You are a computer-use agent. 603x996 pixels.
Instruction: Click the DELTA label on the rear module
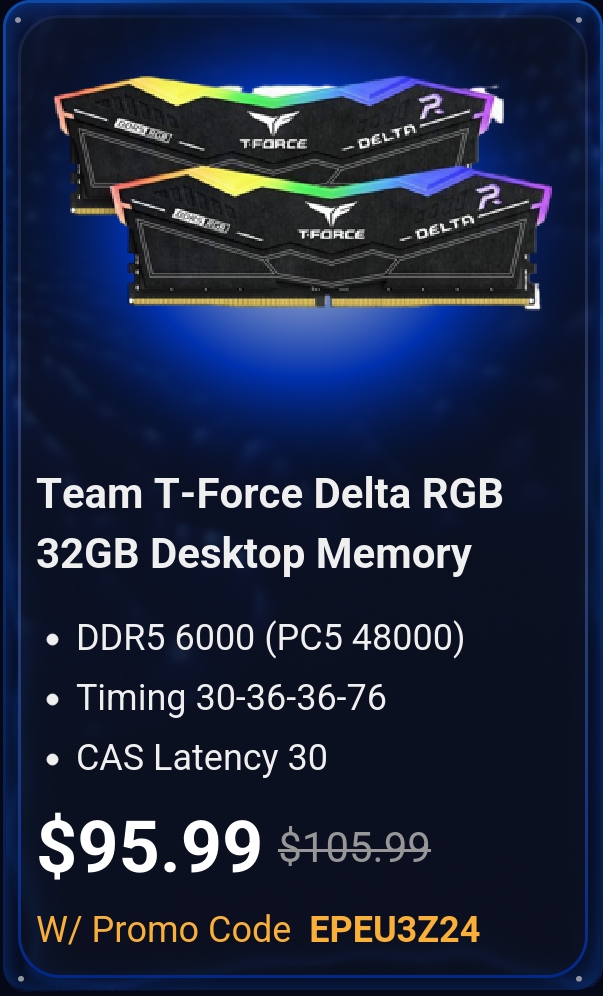[387, 135]
